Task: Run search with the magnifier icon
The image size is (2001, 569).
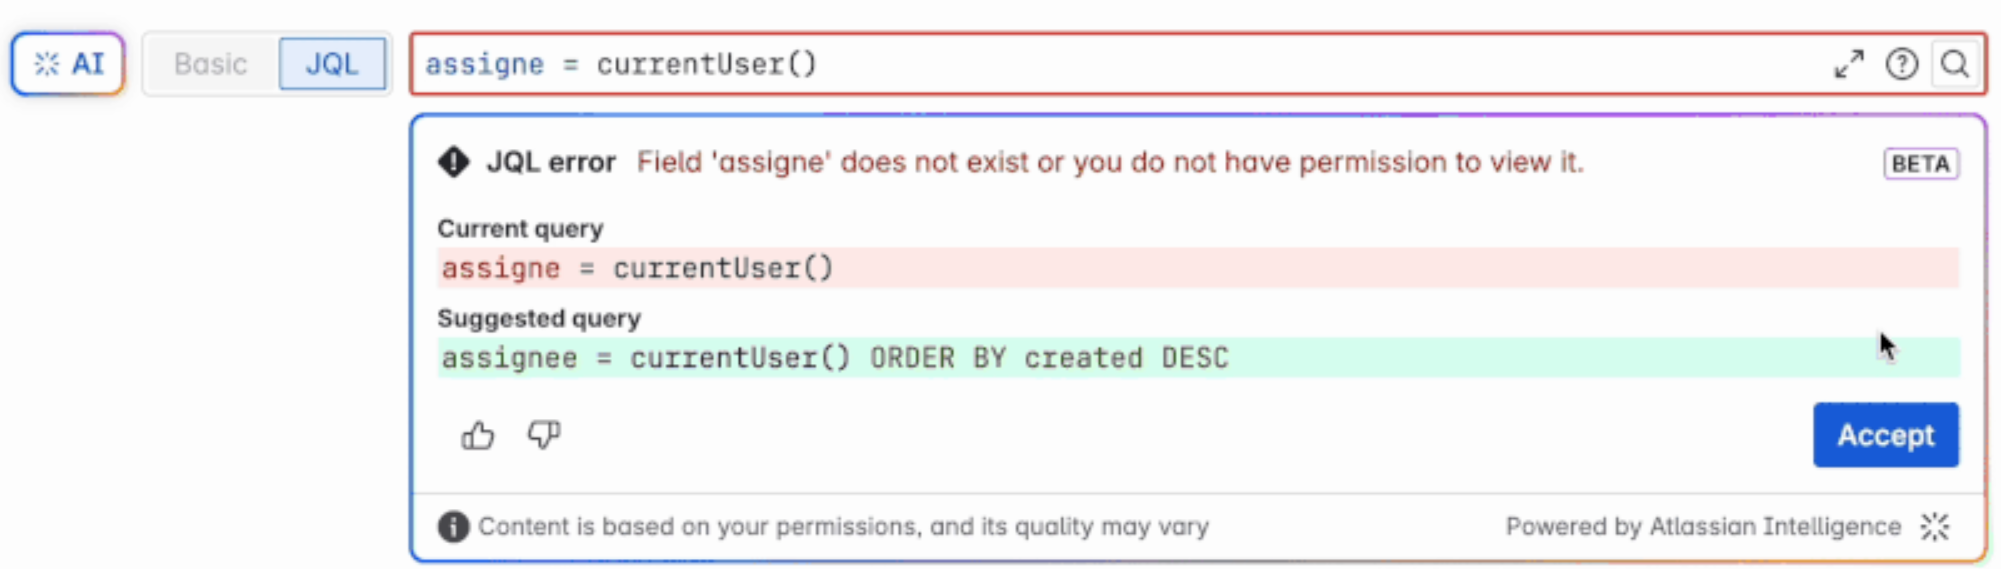Action: pyautogui.click(x=1955, y=64)
